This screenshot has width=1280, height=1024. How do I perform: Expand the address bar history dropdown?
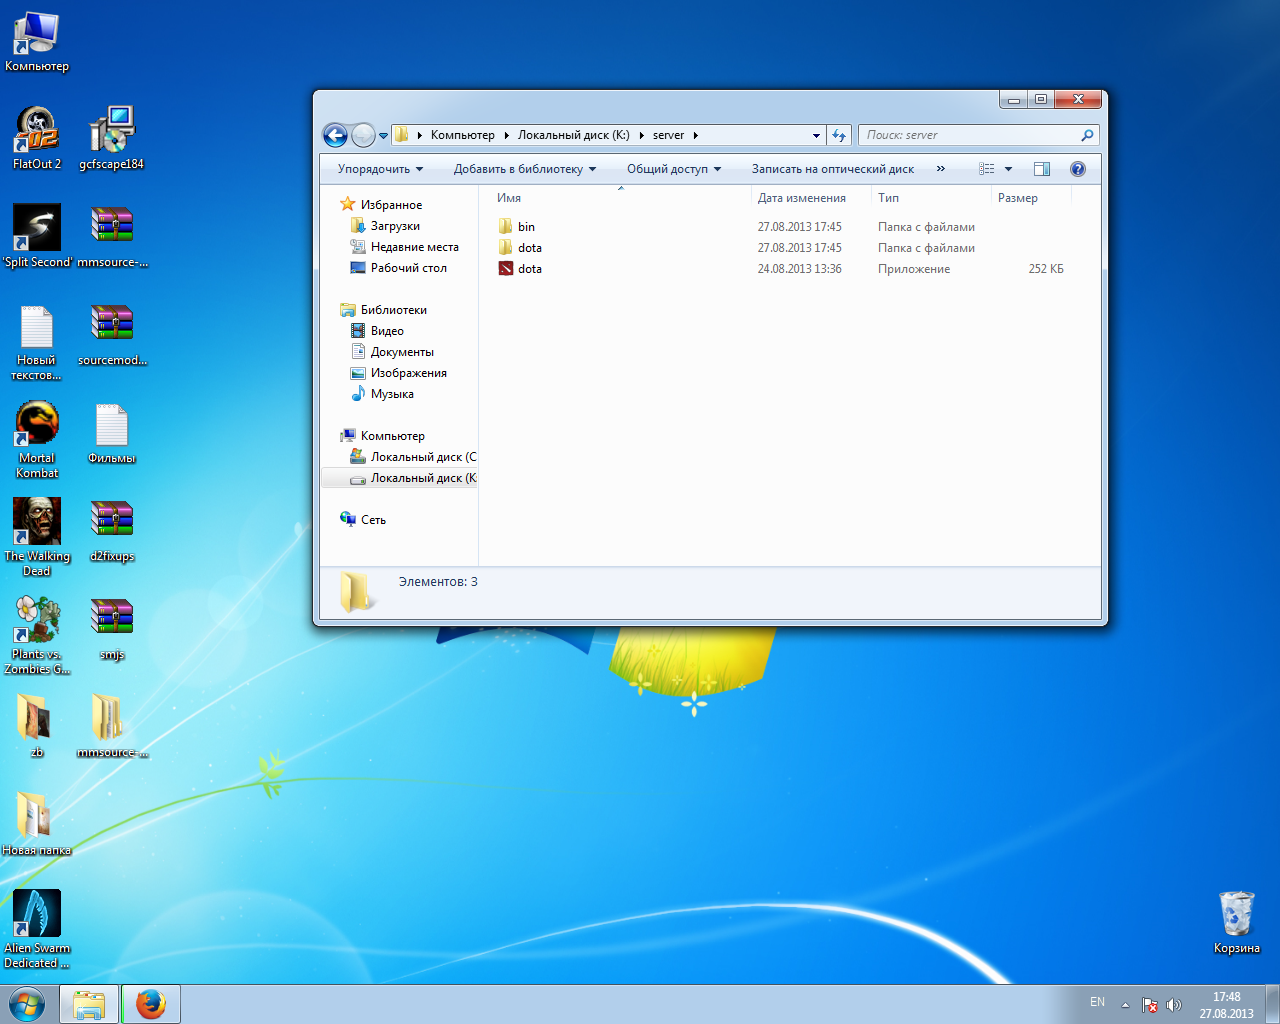point(816,135)
